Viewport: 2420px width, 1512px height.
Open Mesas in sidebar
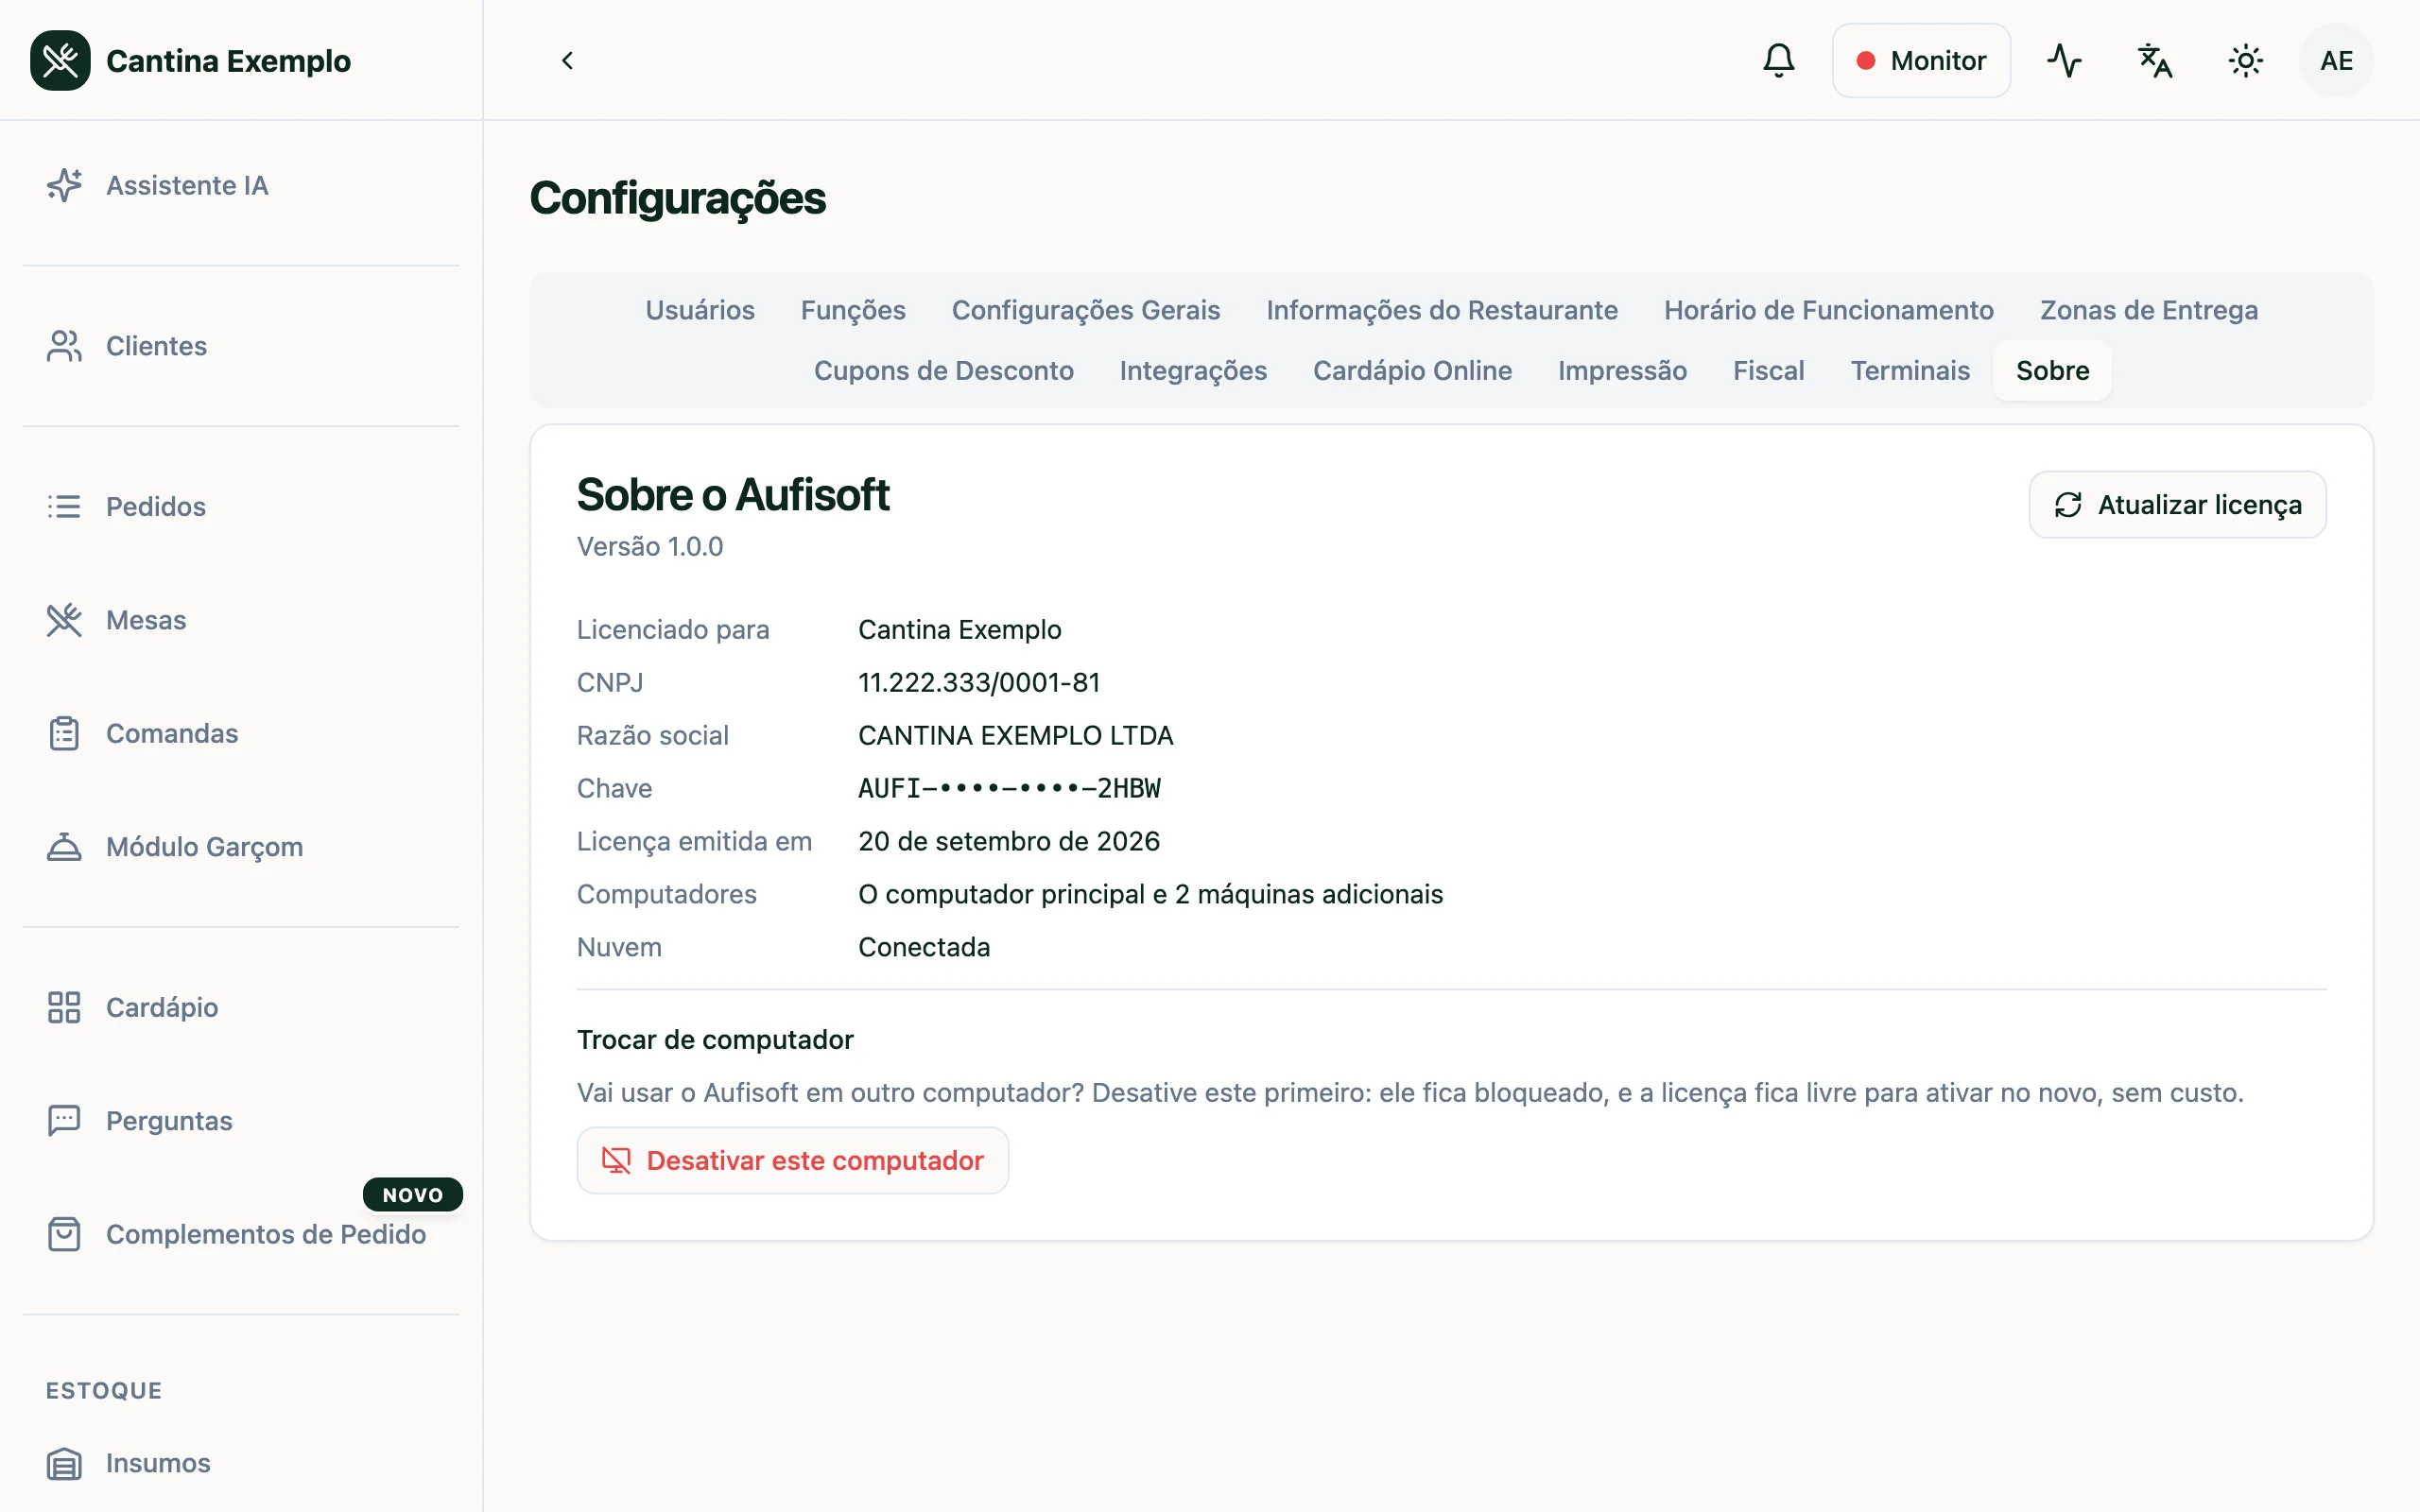(x=241, y=620)
